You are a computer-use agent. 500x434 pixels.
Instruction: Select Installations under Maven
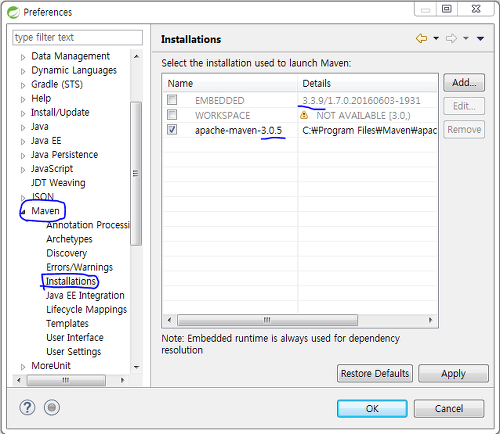(x=71, y=281)
